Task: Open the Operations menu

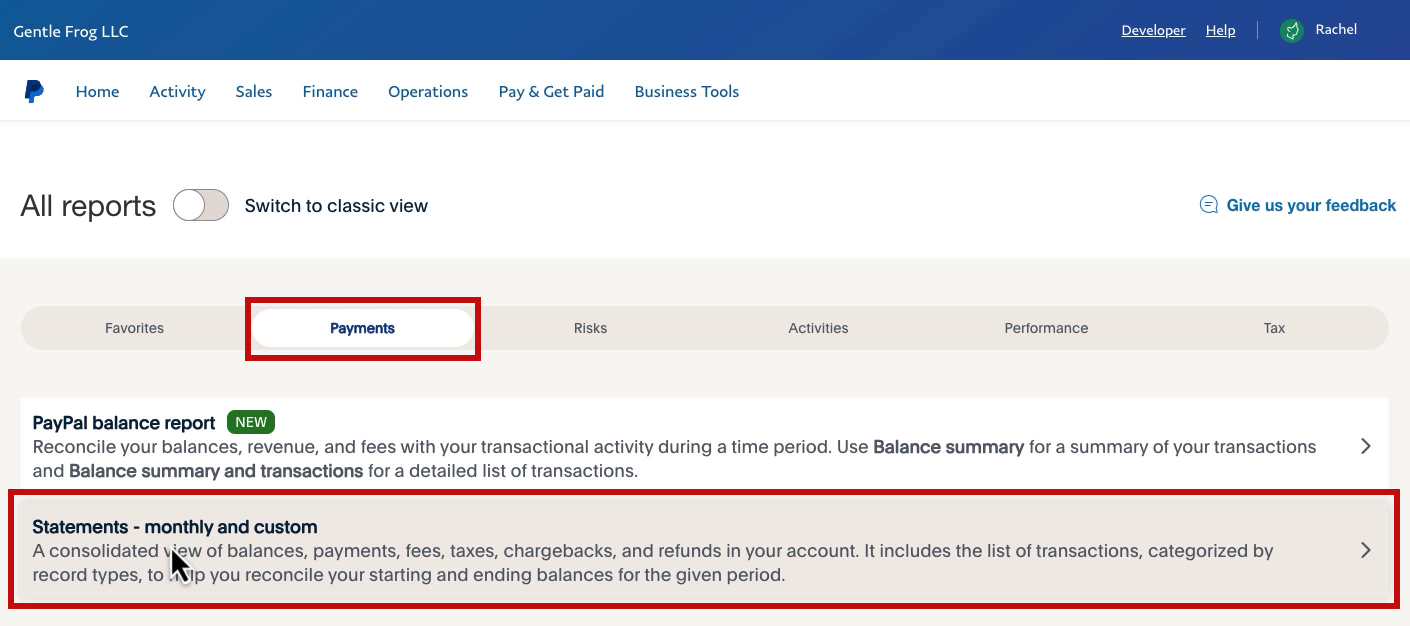Action: [428, 92]
